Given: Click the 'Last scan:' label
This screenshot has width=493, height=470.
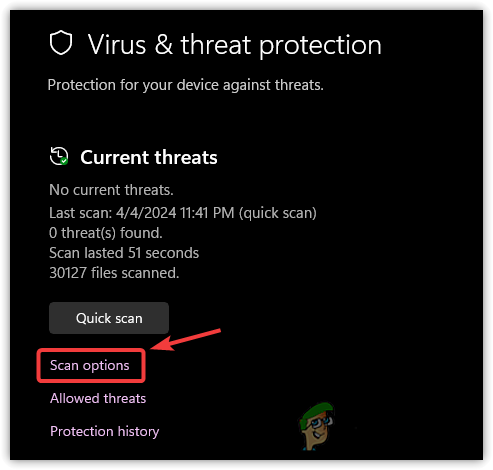Looking at the screenshot, I should pos(81,213).
